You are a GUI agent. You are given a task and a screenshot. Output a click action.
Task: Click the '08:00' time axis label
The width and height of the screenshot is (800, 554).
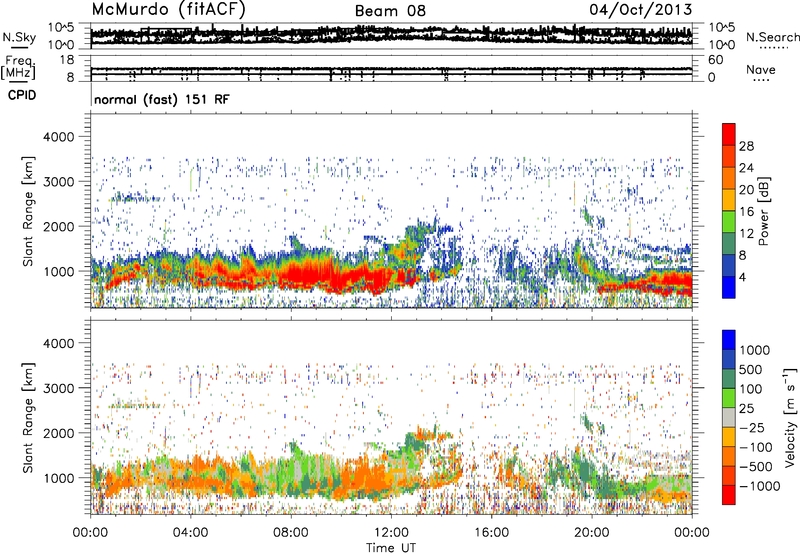click(x=291, y=533)
